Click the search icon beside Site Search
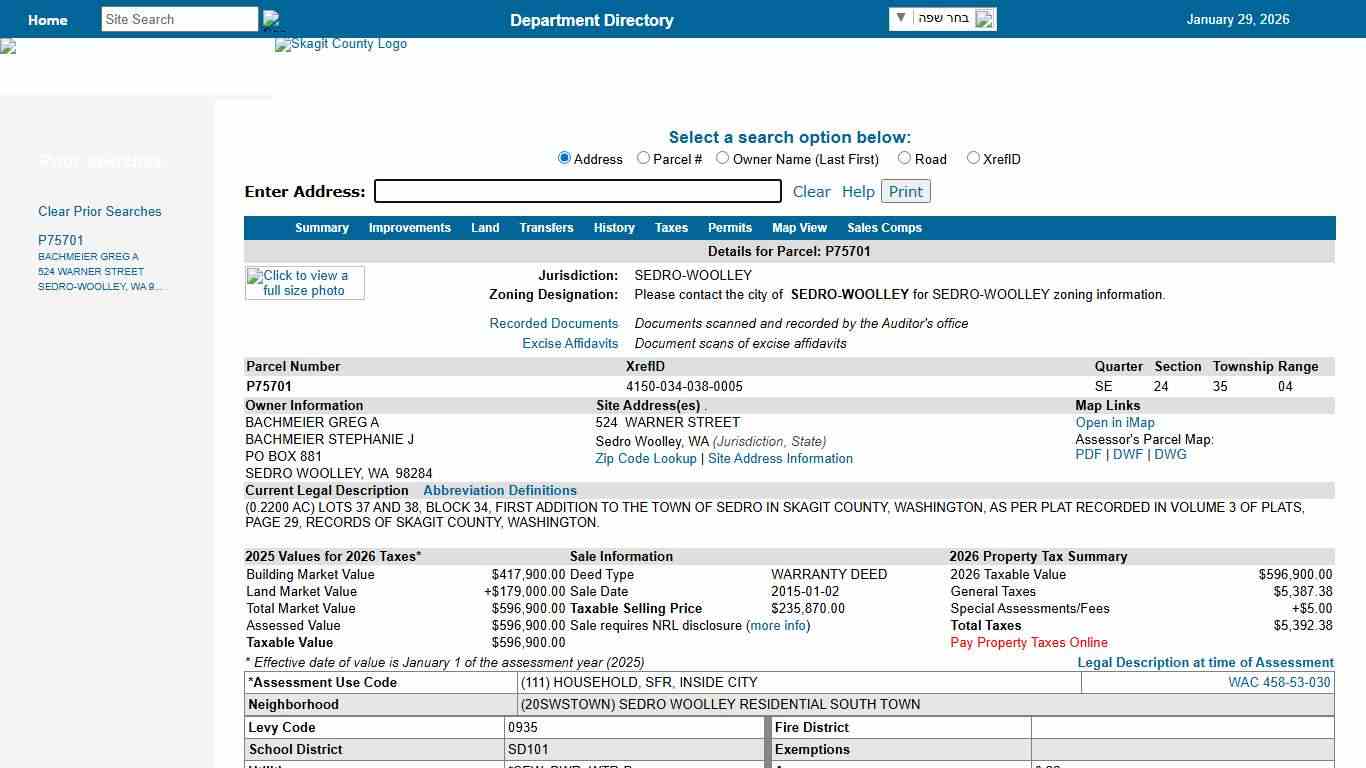Image resolution: width=1366 pixels, height=768 pixels. [271, 20]
